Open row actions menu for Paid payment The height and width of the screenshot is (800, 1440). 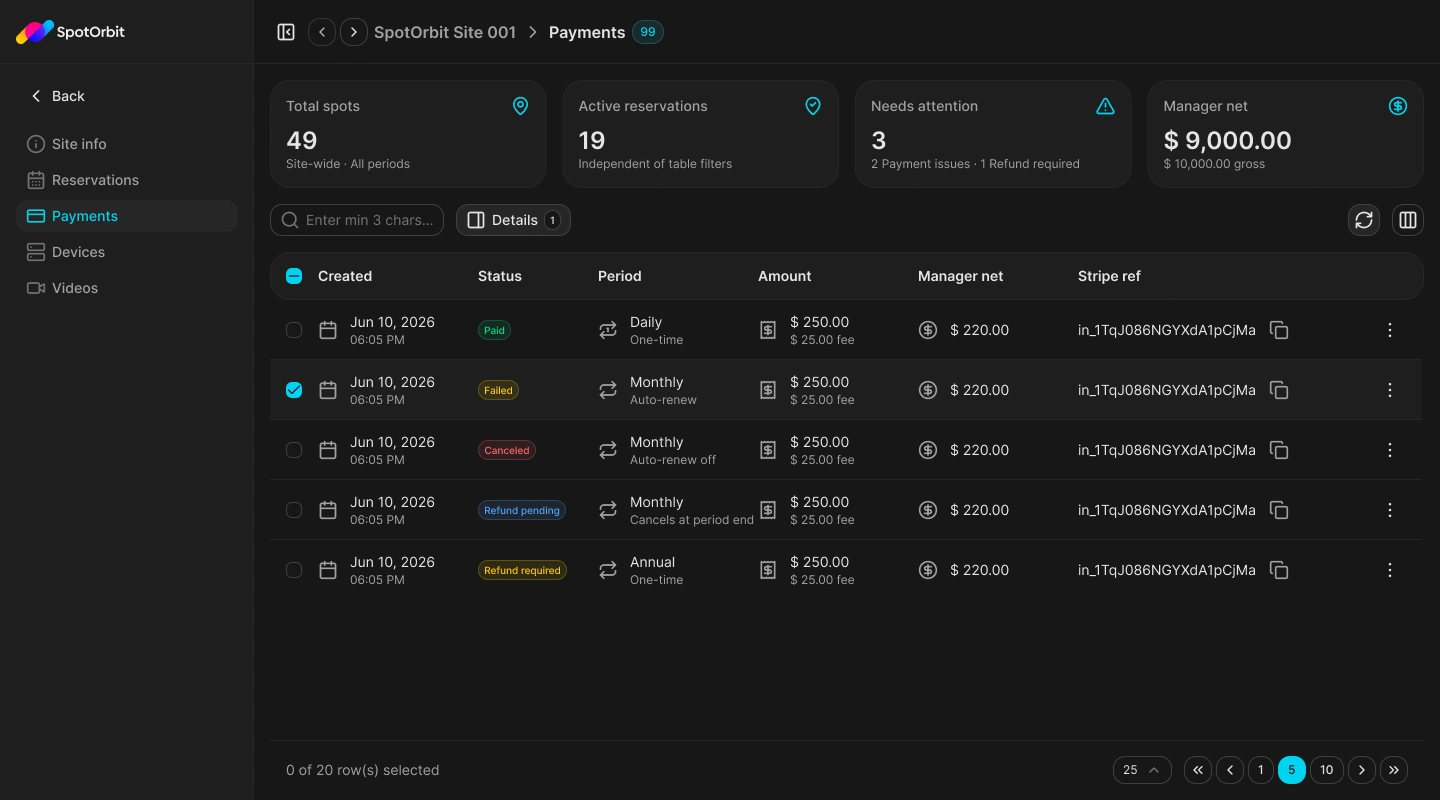(1390, 330)
